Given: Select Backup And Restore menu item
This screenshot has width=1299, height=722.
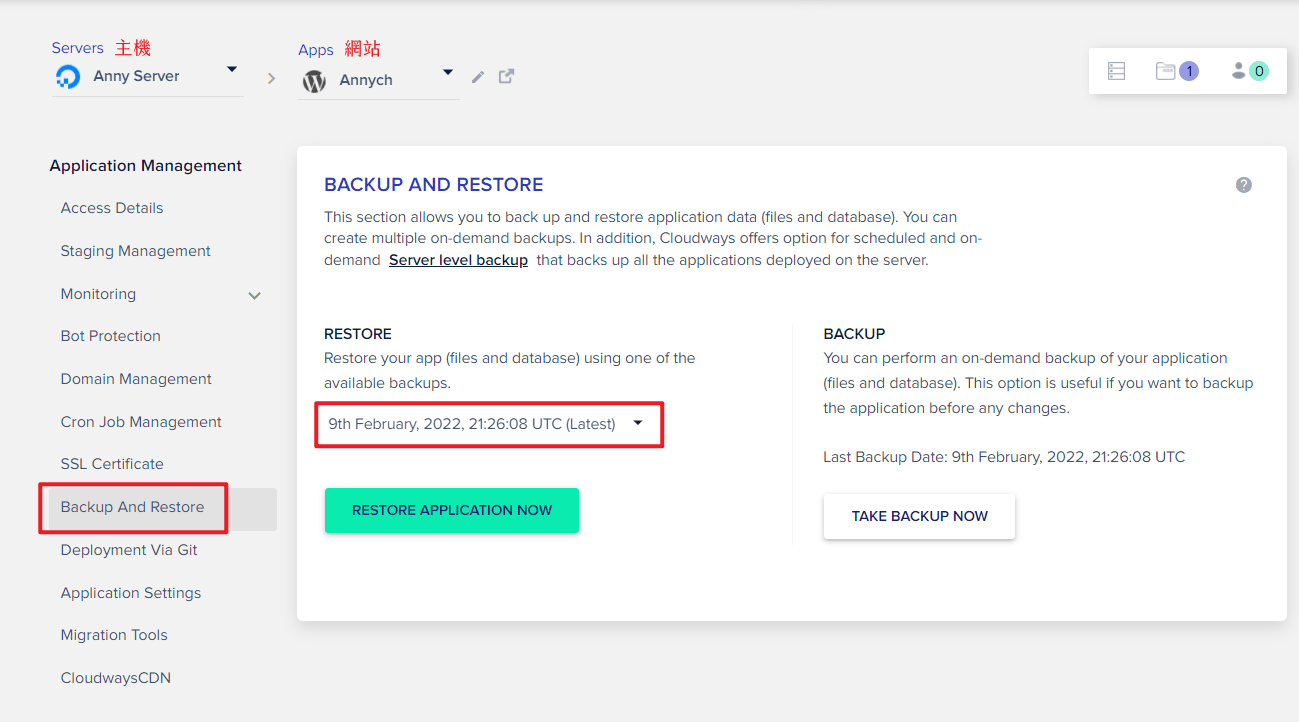Looking at the screenshot, I should pyautogui.click(x=133, y=507).
